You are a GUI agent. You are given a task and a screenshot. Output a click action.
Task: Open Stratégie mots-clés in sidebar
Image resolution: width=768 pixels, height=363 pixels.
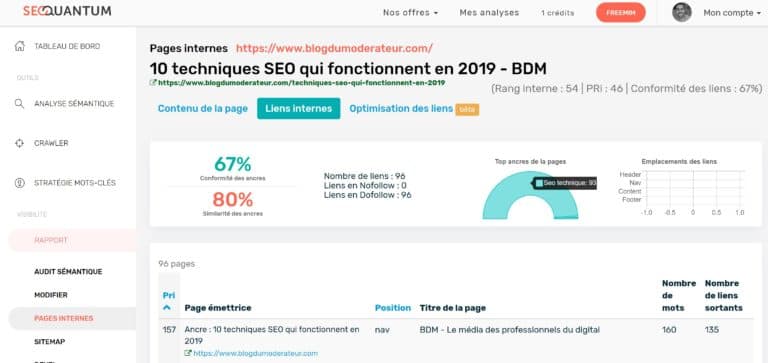tap(75, 183)
